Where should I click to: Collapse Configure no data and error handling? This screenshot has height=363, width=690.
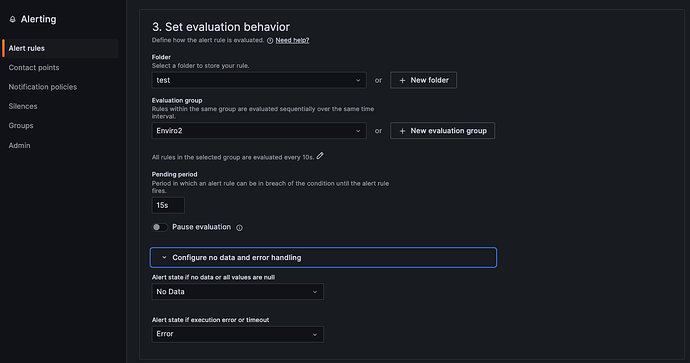coord(323,257)
